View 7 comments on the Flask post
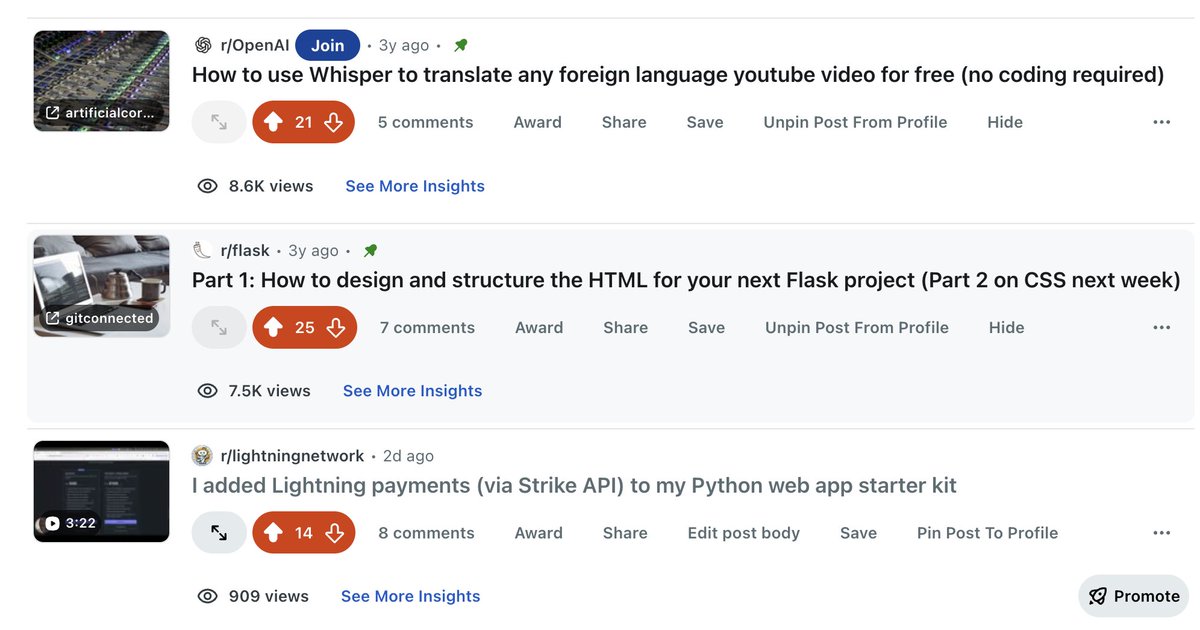 pos(427,327)
